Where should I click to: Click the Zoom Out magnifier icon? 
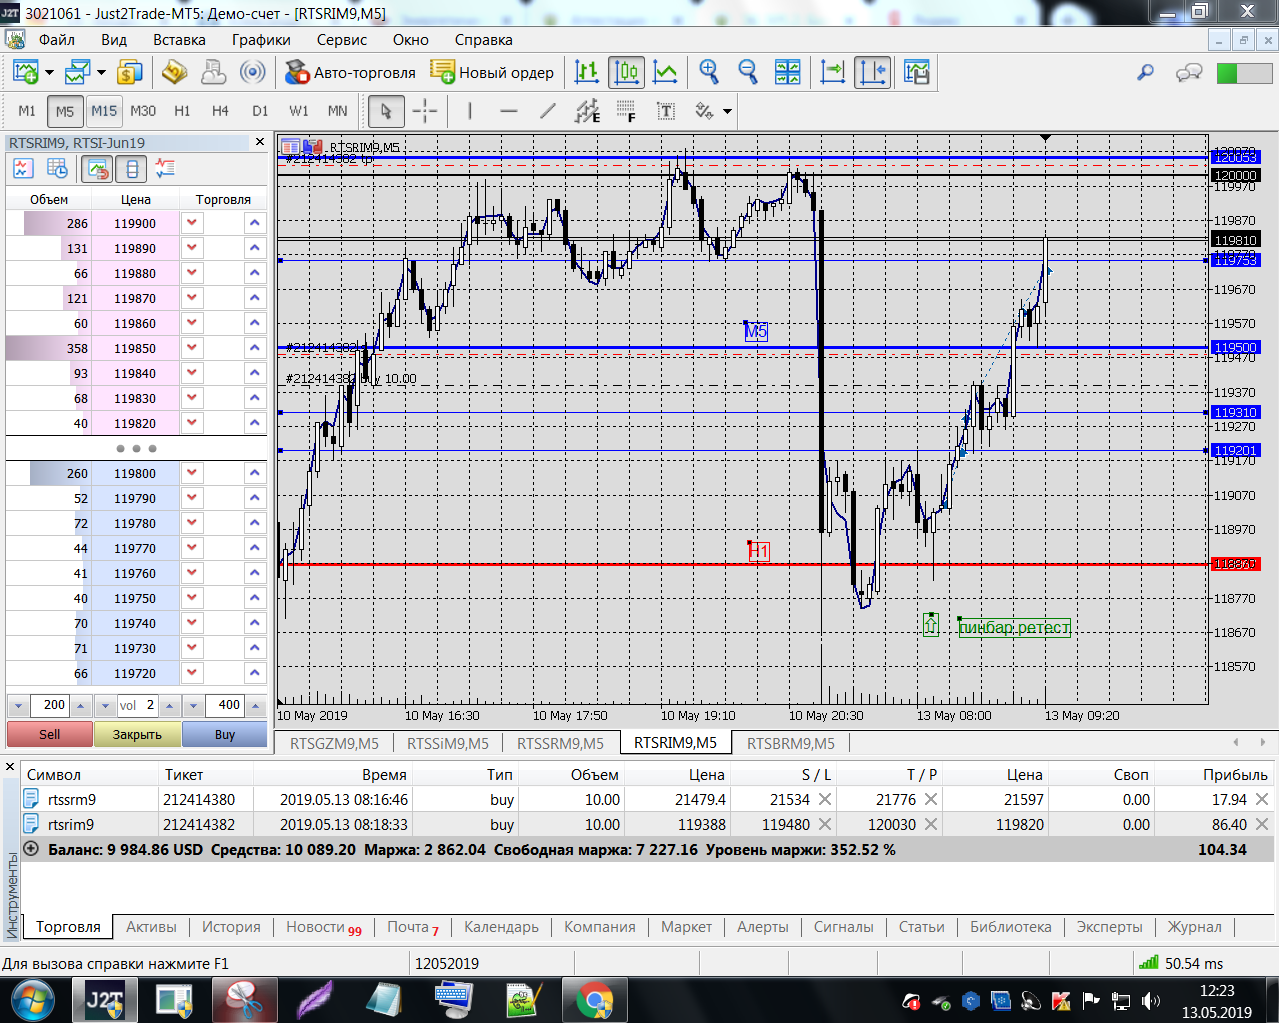tap(748, 72)
